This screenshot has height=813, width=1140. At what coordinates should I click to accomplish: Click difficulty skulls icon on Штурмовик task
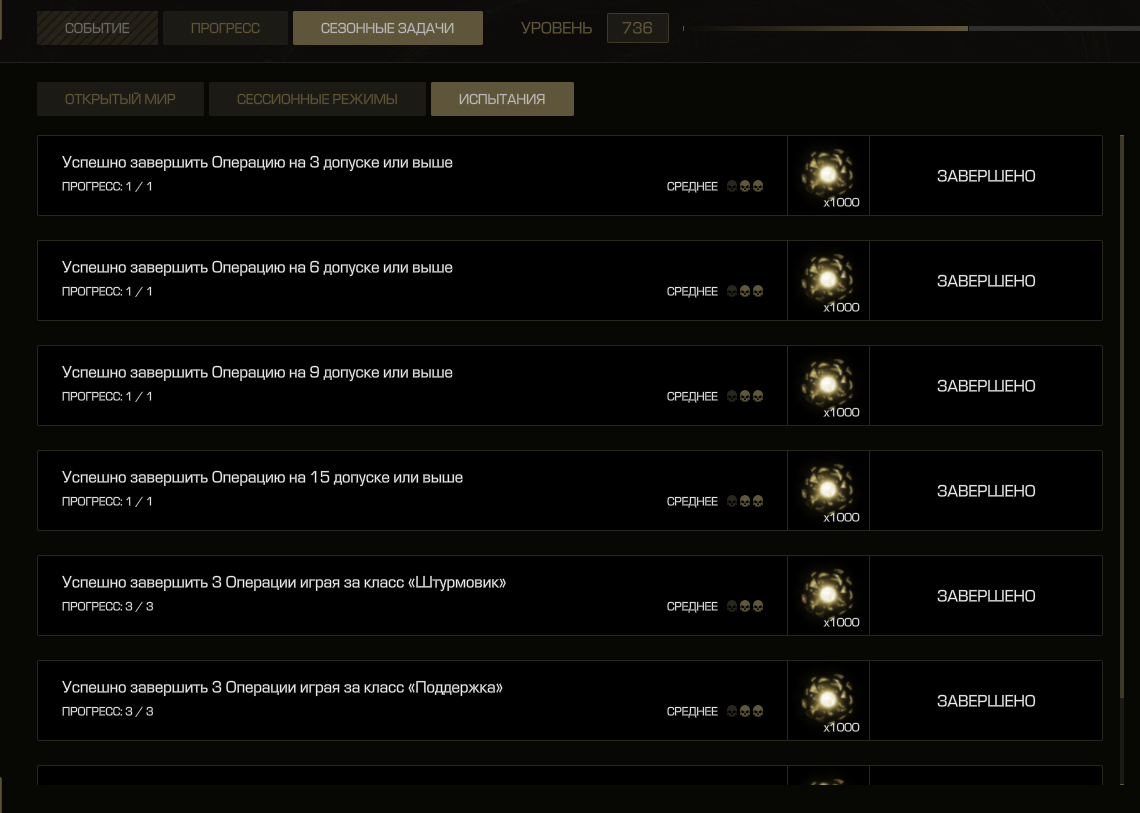(744, 606)
